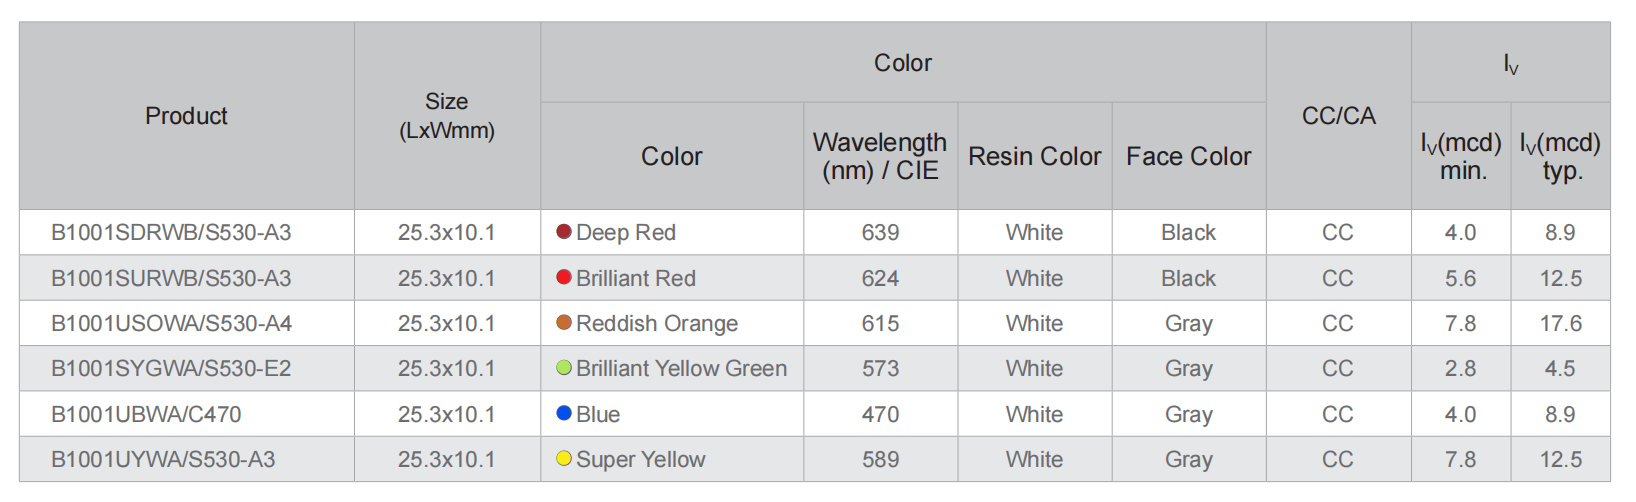Click the Size (LxWmm) column header

tap(447, 116)
